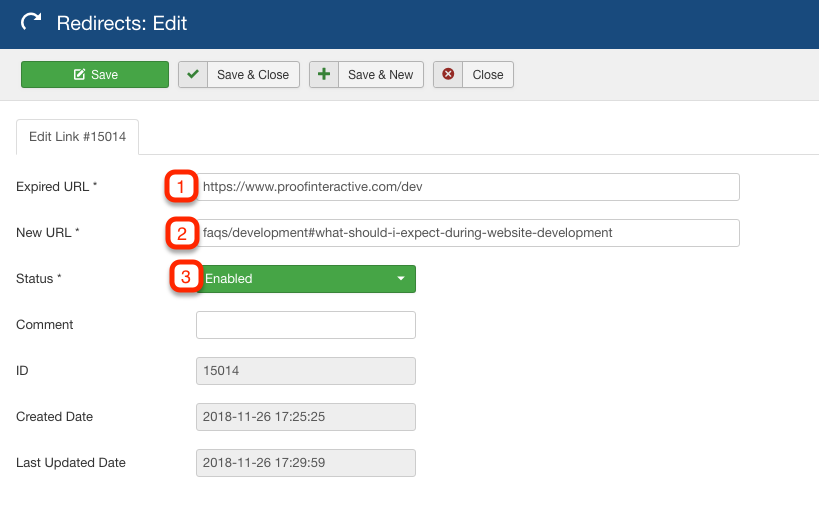The height and width of the screenshot is (532, 819).
Task: Click the green checkmark icon
Action: [x=193, y=74]
